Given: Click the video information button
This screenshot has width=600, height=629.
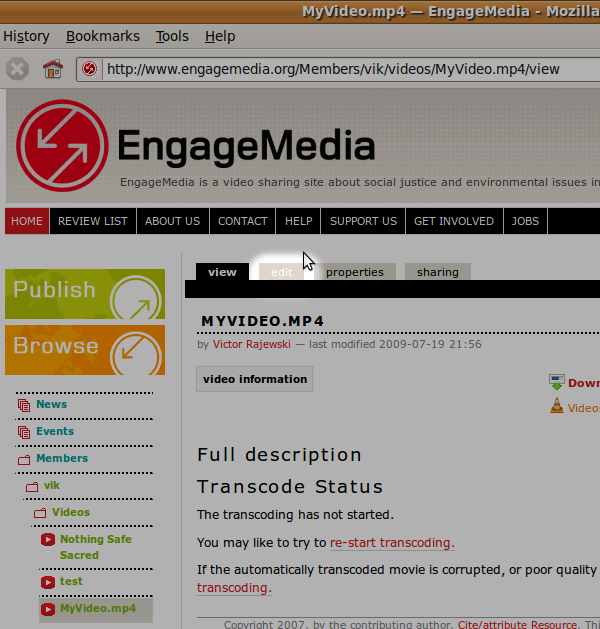Looking at the screenshot, I should (x=254, y=379).
